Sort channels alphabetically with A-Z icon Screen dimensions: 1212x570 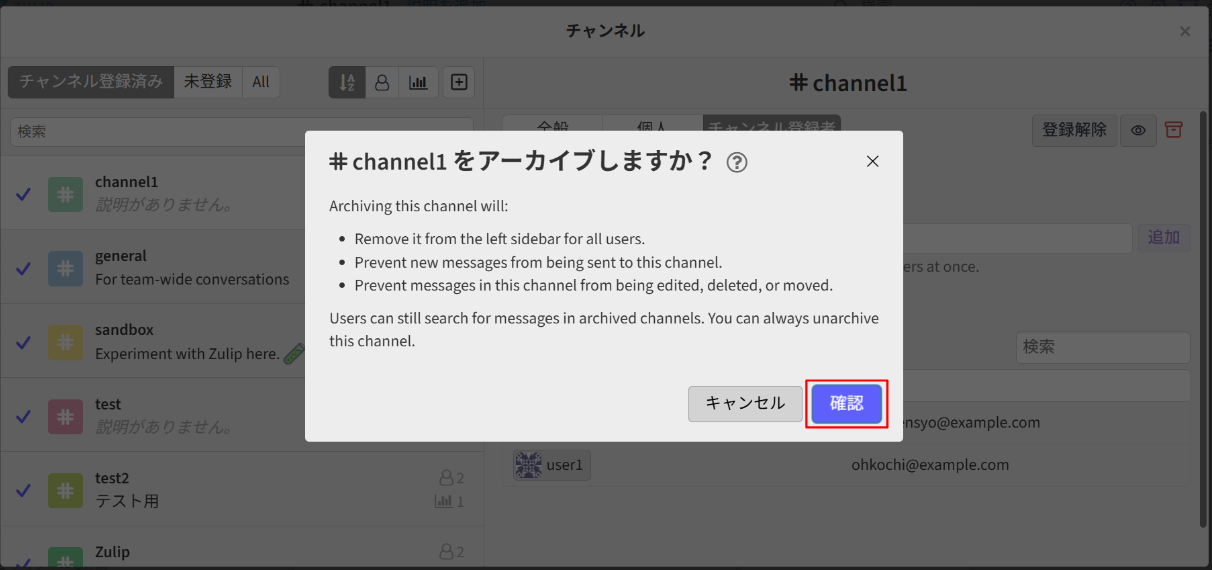coord(346,82)
